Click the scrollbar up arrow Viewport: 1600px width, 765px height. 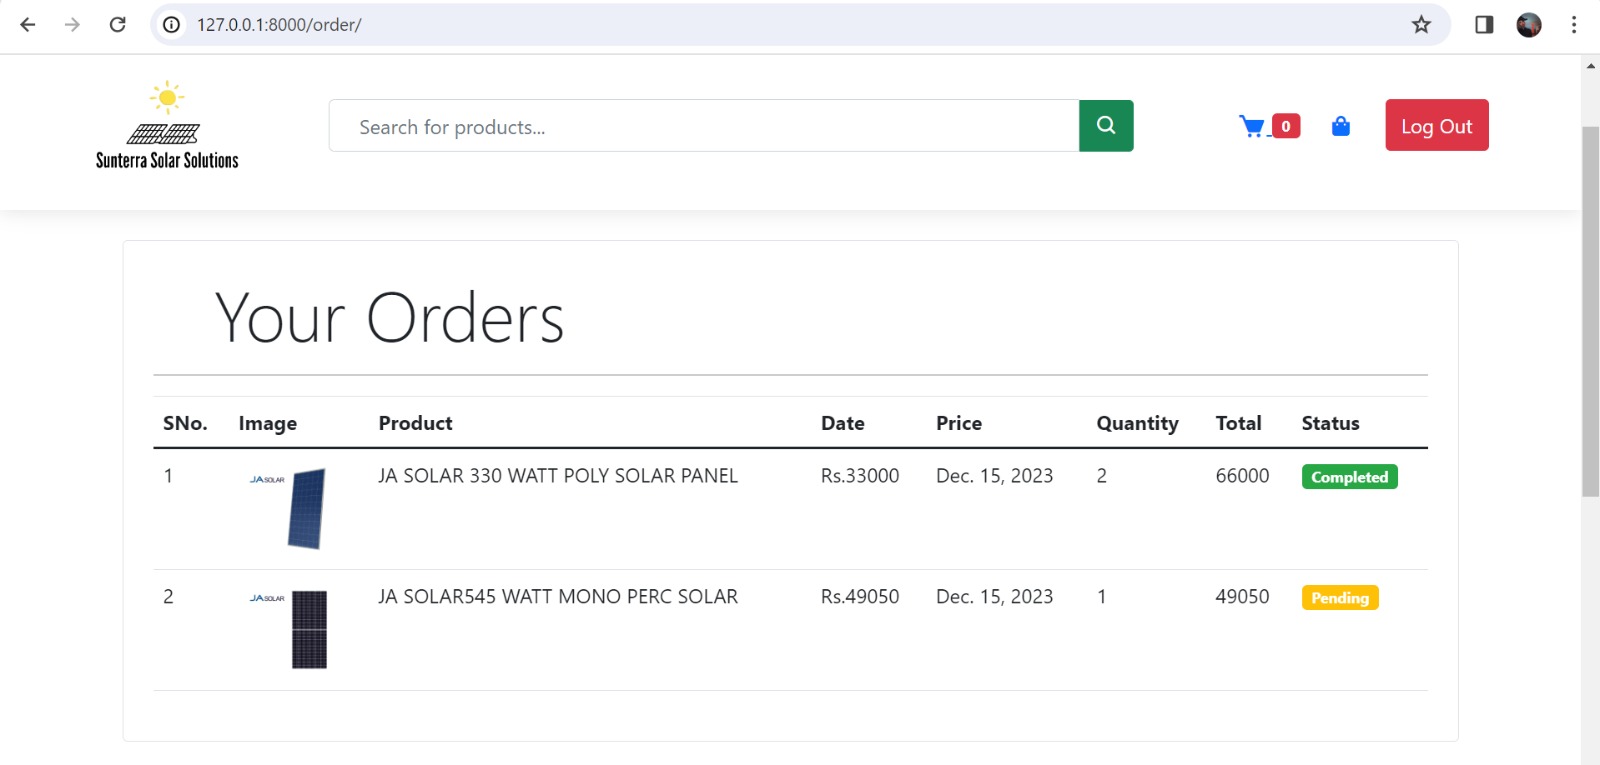pos(1590,66)
